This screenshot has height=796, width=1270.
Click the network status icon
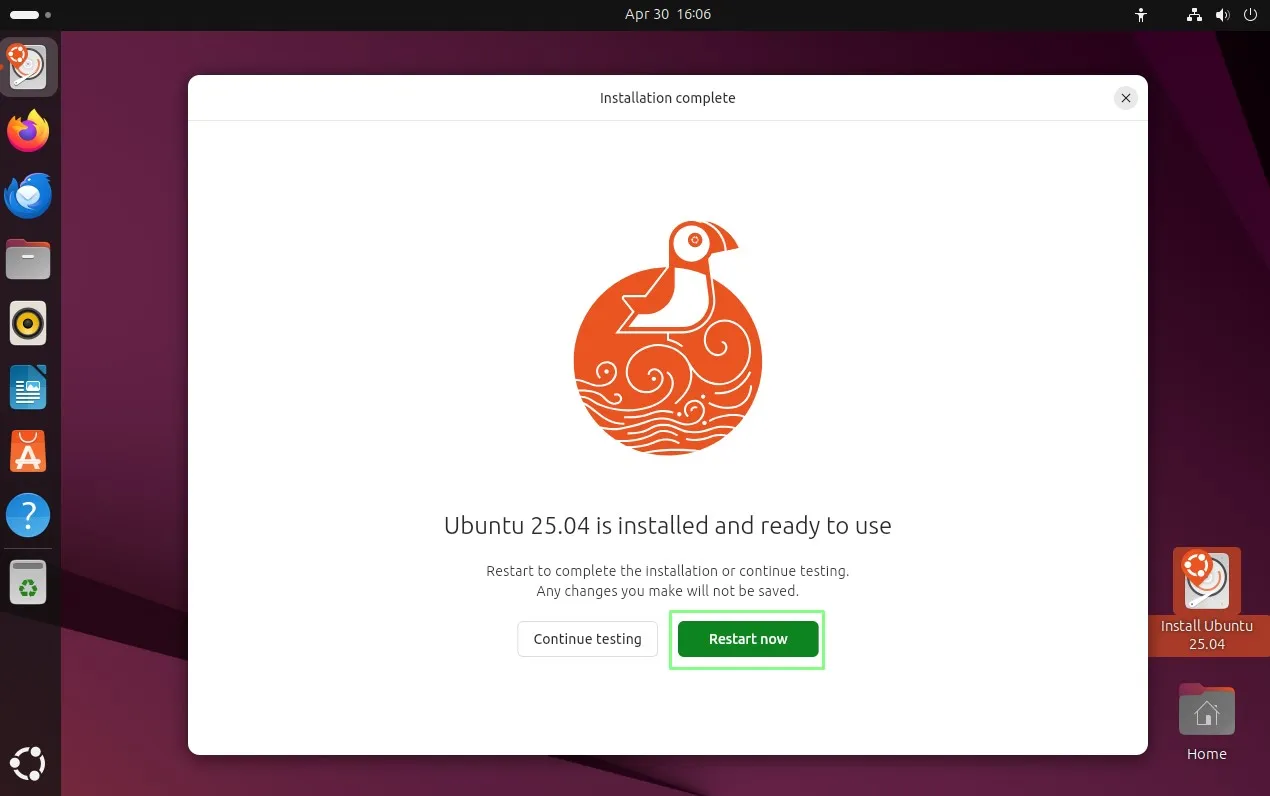1194,15
